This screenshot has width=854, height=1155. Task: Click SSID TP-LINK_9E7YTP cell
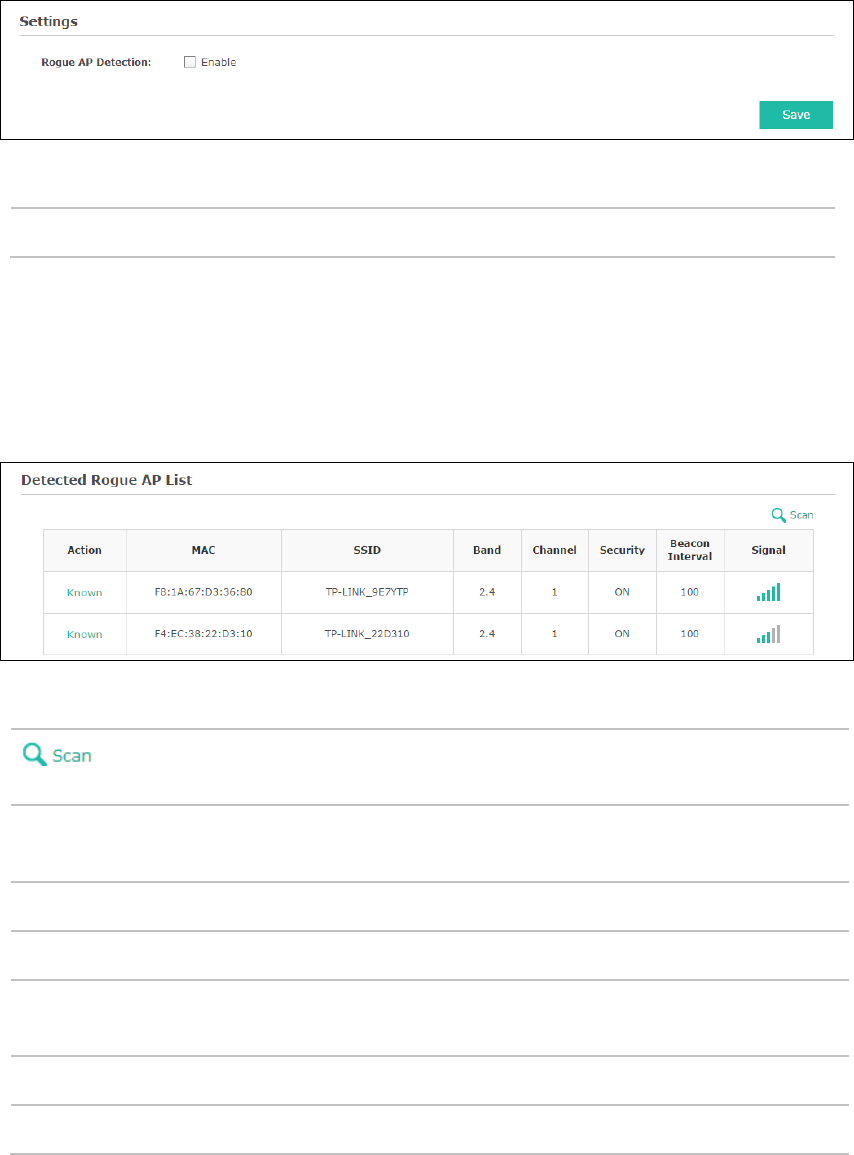tap(367, 592)
